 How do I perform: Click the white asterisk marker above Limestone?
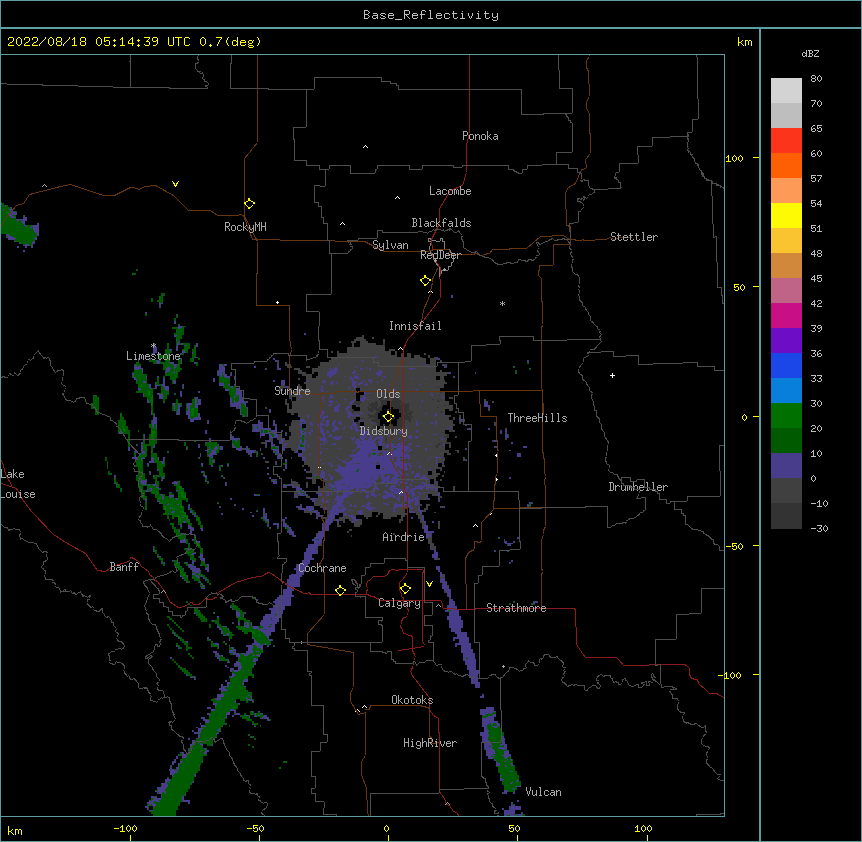(153, 346)
